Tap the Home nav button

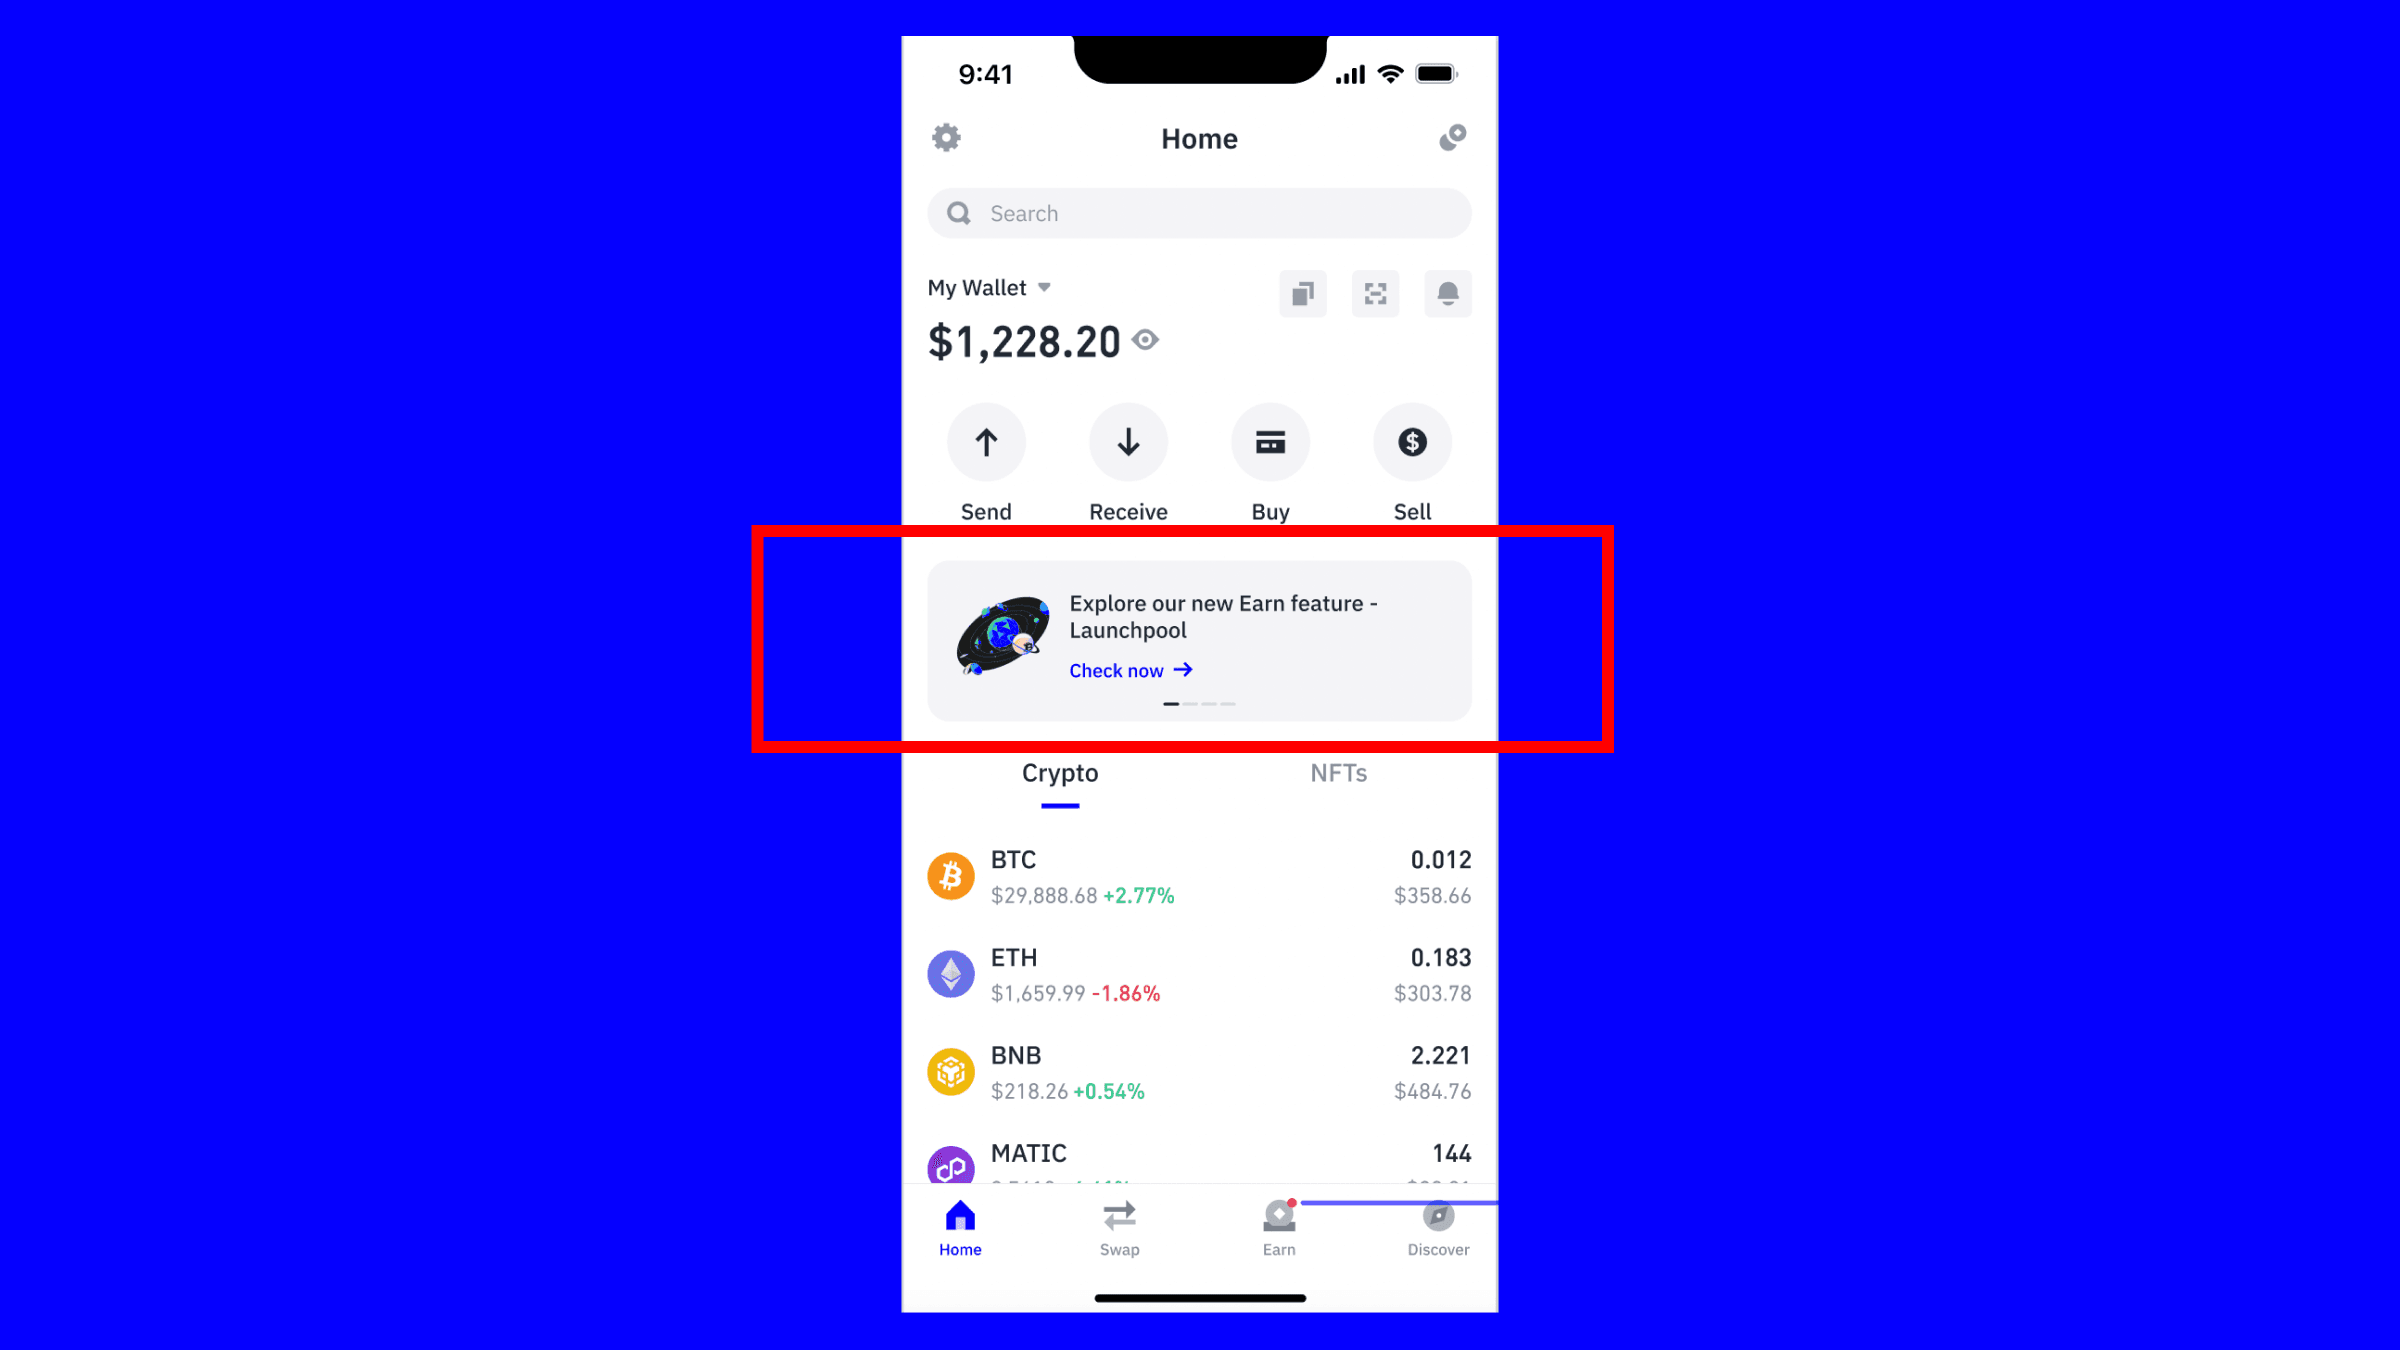click(x=959, y=1228)
